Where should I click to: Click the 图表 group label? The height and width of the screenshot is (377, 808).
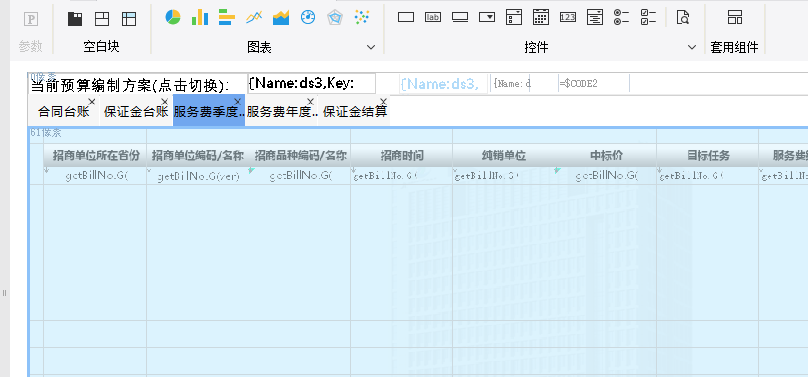(259, 47)
